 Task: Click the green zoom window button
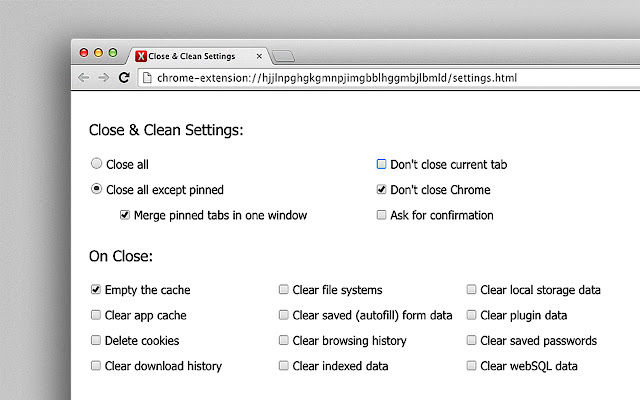[x=112, y=51]
